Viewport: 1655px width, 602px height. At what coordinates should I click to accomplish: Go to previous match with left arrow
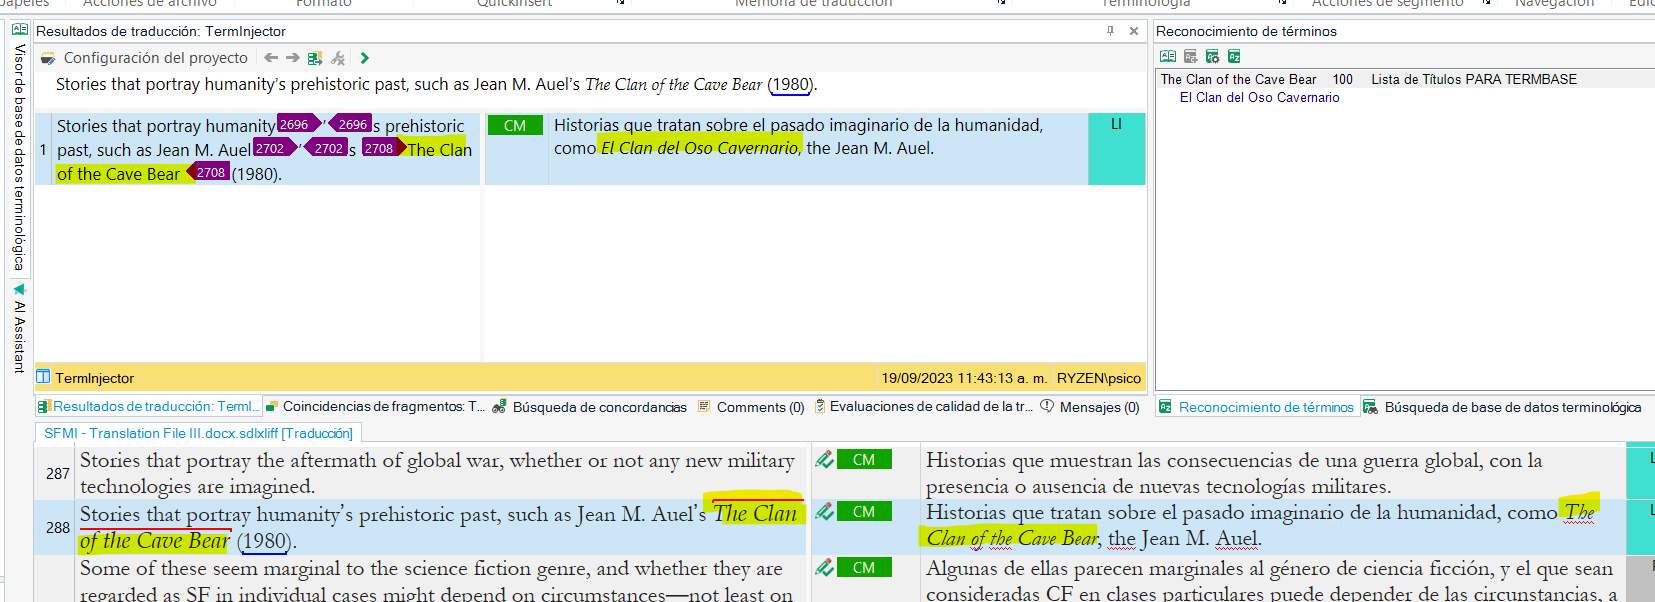pyautogui.click(x=271, y=58)
